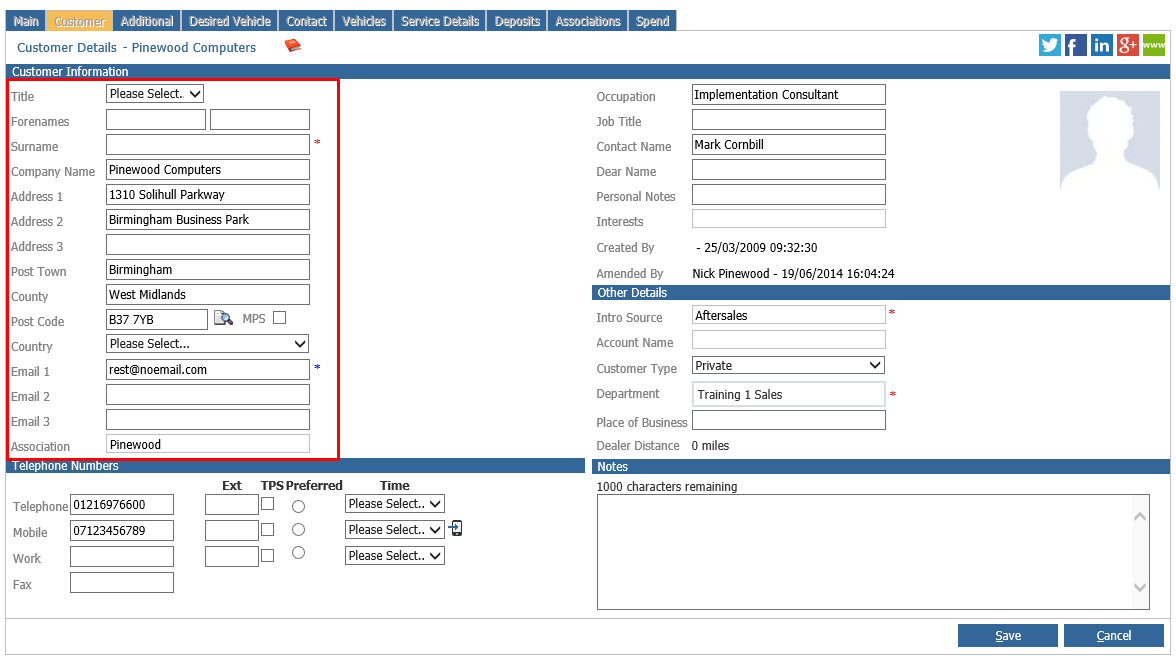Tick the MPS checkbox
The width and height of the screenshot is (1176, 658).
pyautogui.click(x=280, y=318)
